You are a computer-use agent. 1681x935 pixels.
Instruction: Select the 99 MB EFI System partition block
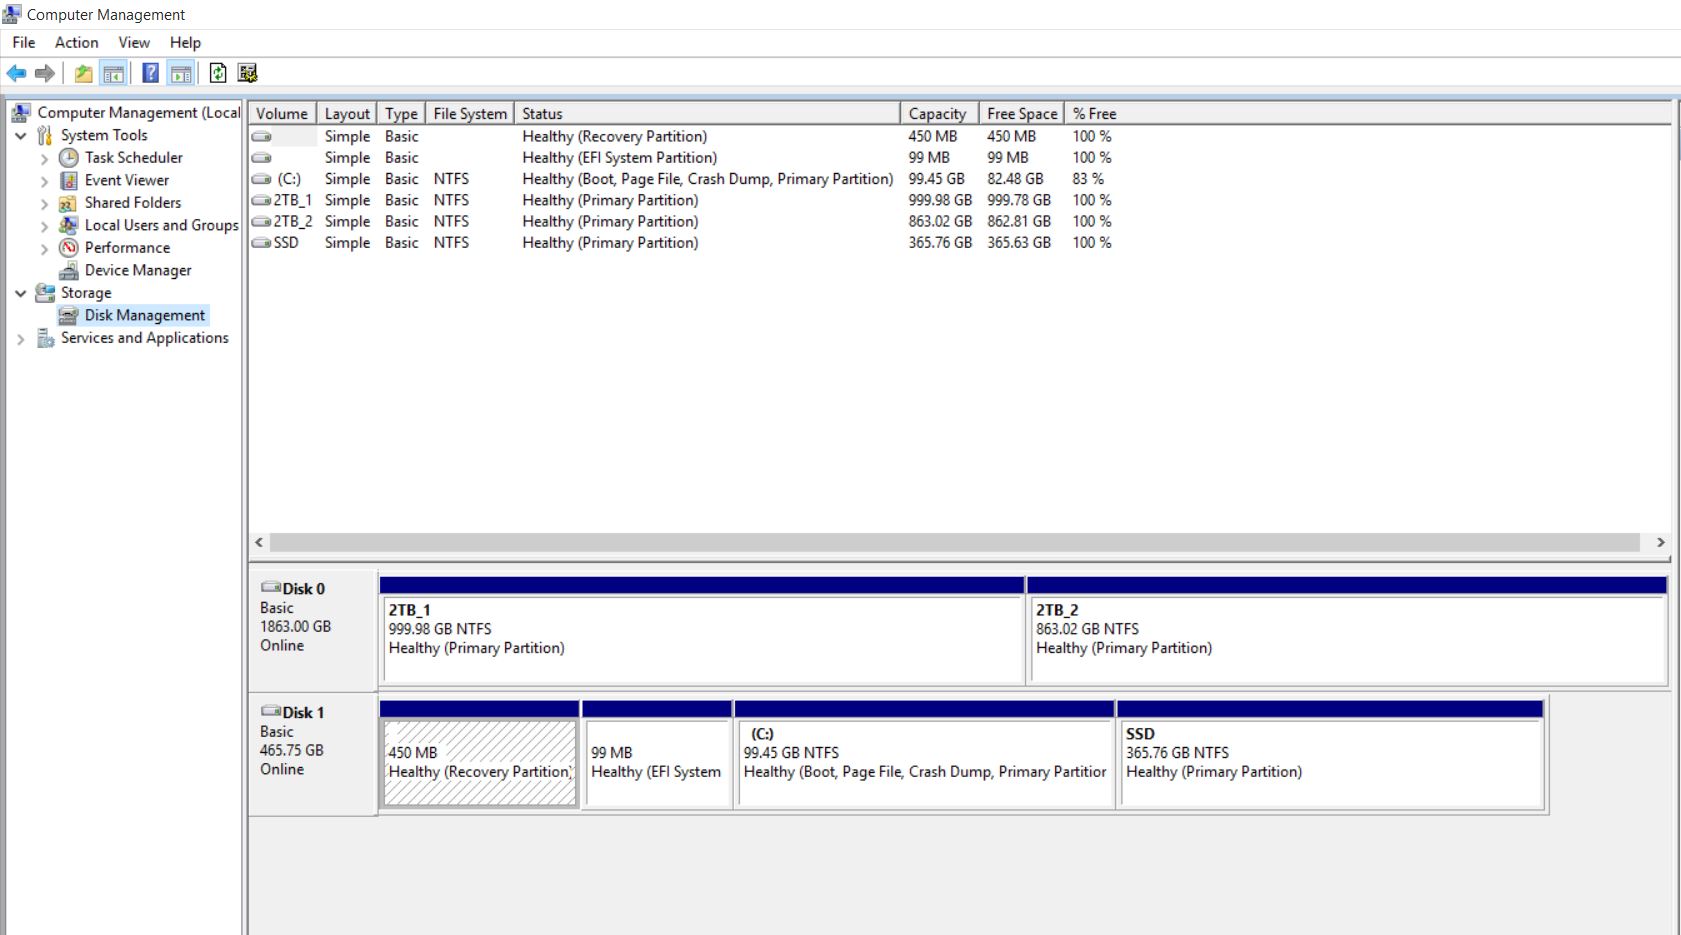(657, 754)
